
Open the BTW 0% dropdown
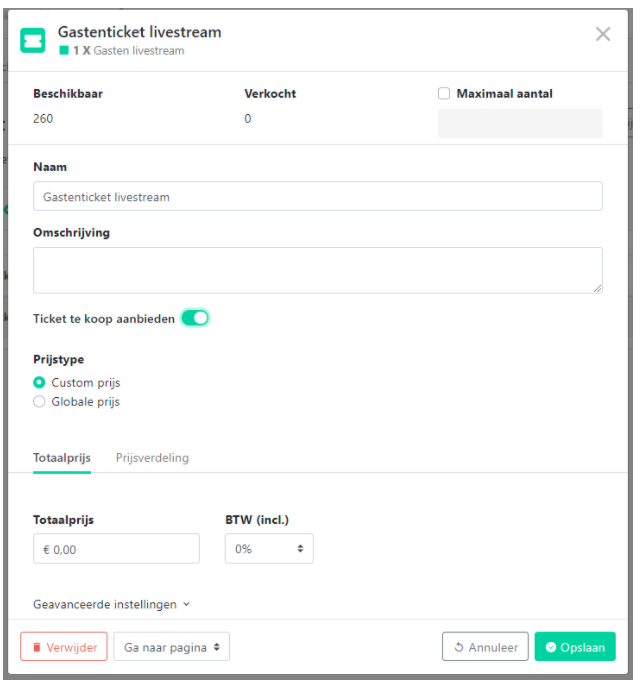click(269, 549)
